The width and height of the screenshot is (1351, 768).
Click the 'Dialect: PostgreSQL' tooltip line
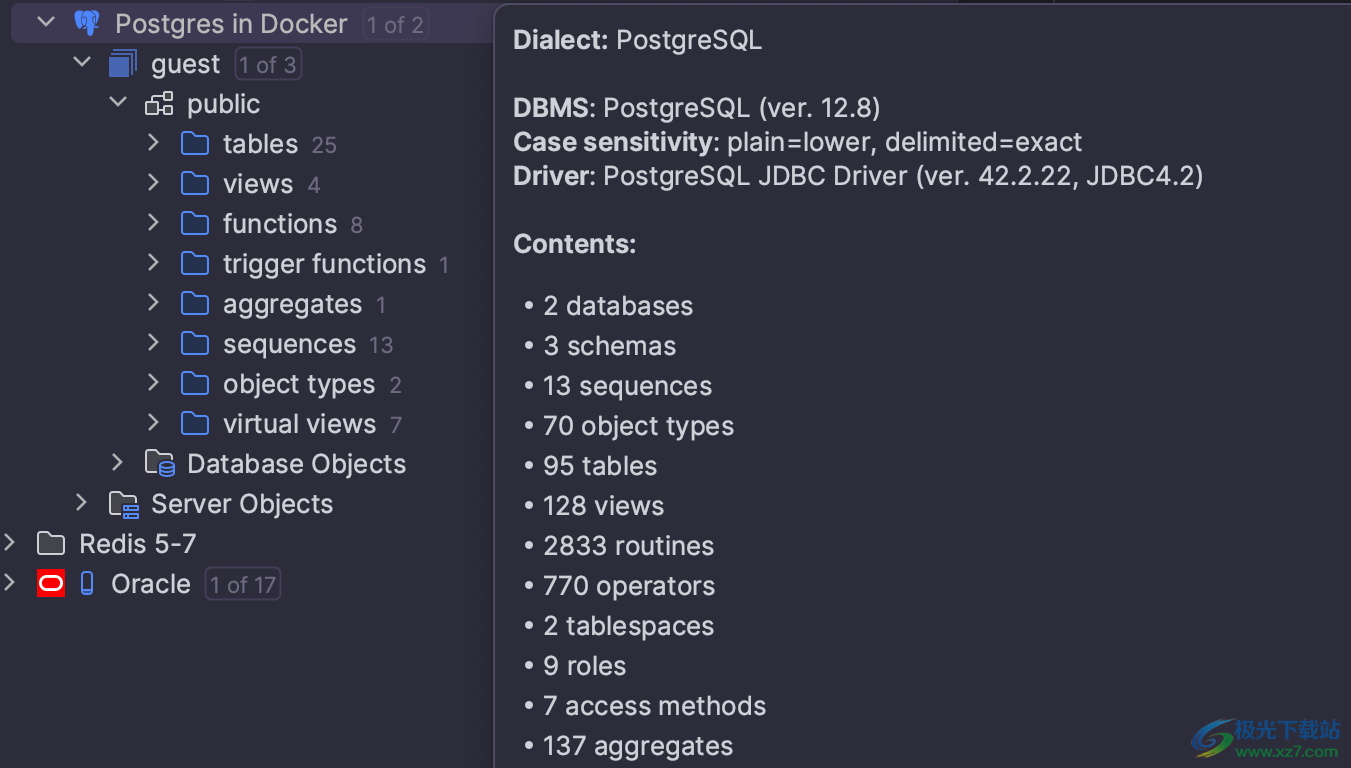(637, 40)
